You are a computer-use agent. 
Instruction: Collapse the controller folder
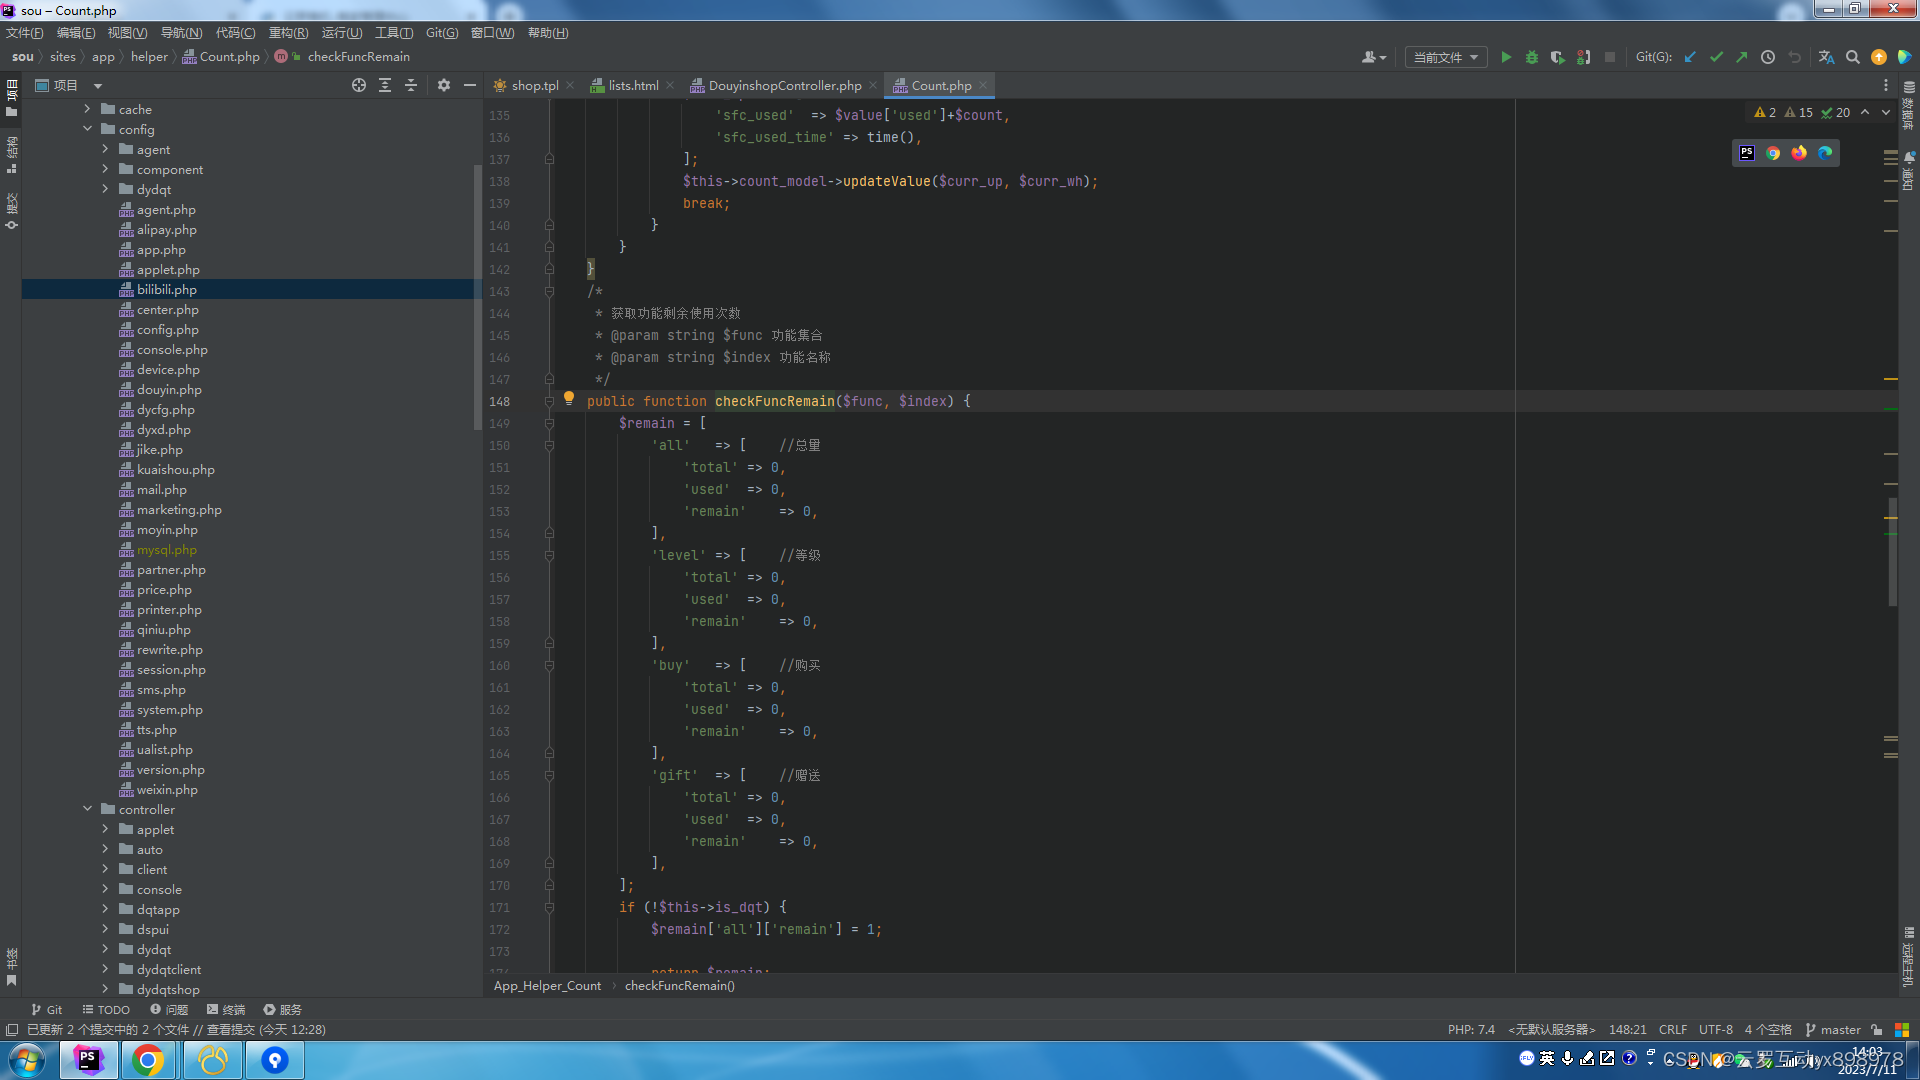click(x=87, y=809)
